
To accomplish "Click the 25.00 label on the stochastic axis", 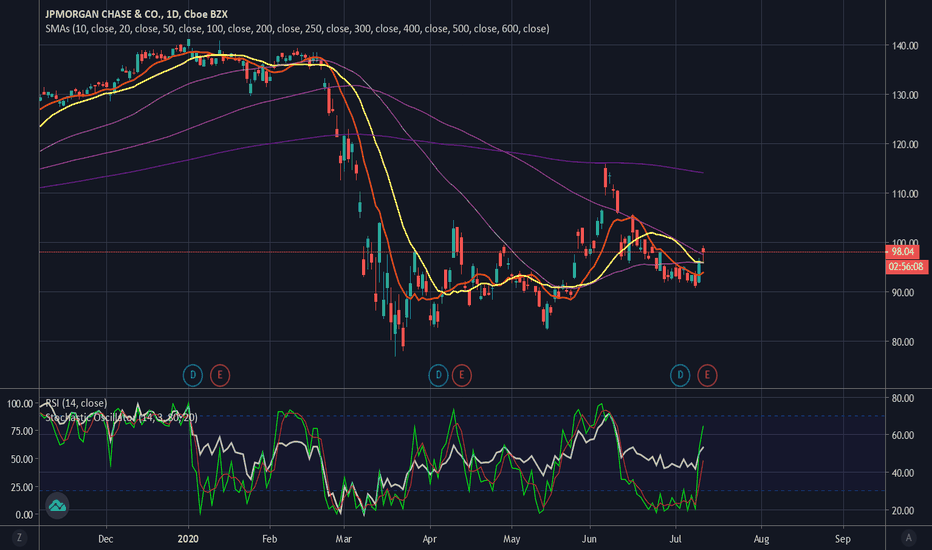I will (x=22, y=487).
